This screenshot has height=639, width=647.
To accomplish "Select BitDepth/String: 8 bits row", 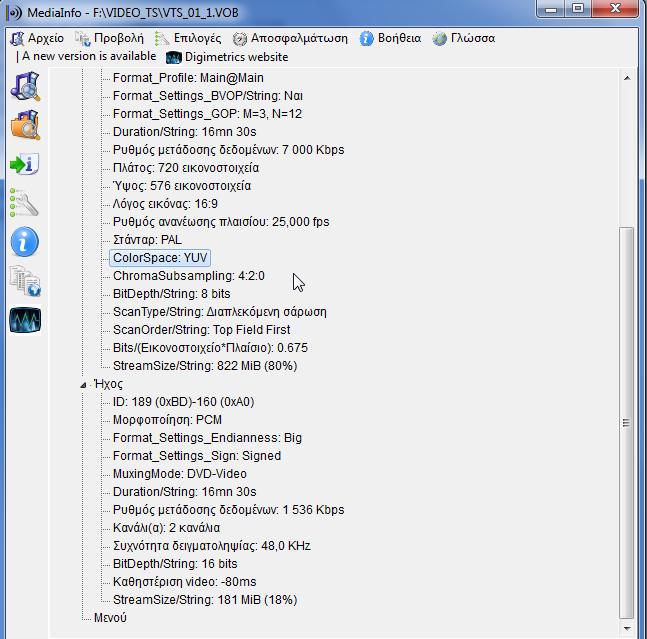I will click(x=171, y=294).
